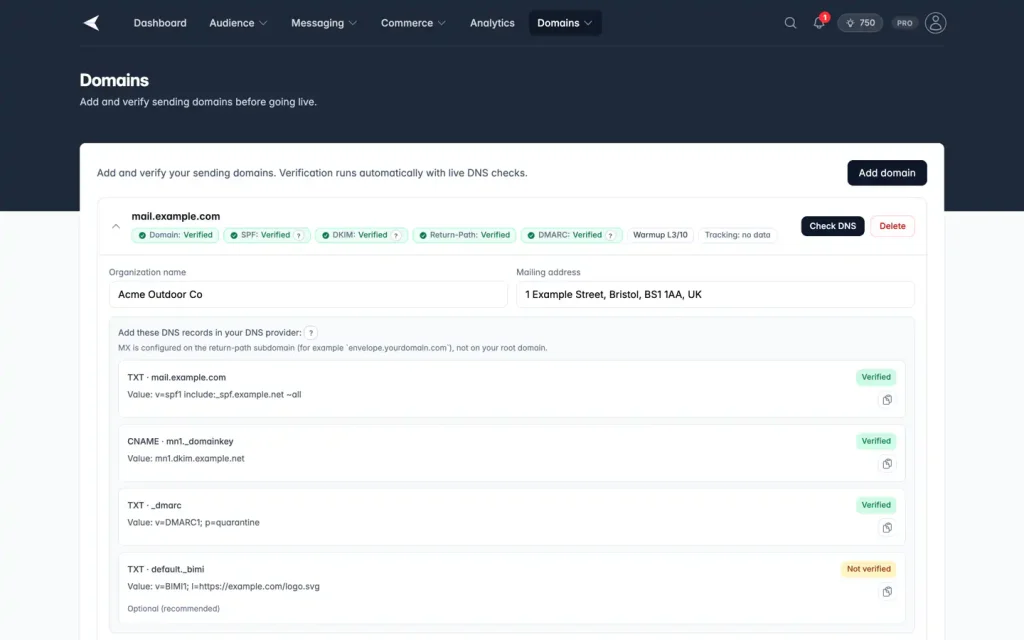
Task: Edit the Mailing address field
Action: (x=715, y=295)
